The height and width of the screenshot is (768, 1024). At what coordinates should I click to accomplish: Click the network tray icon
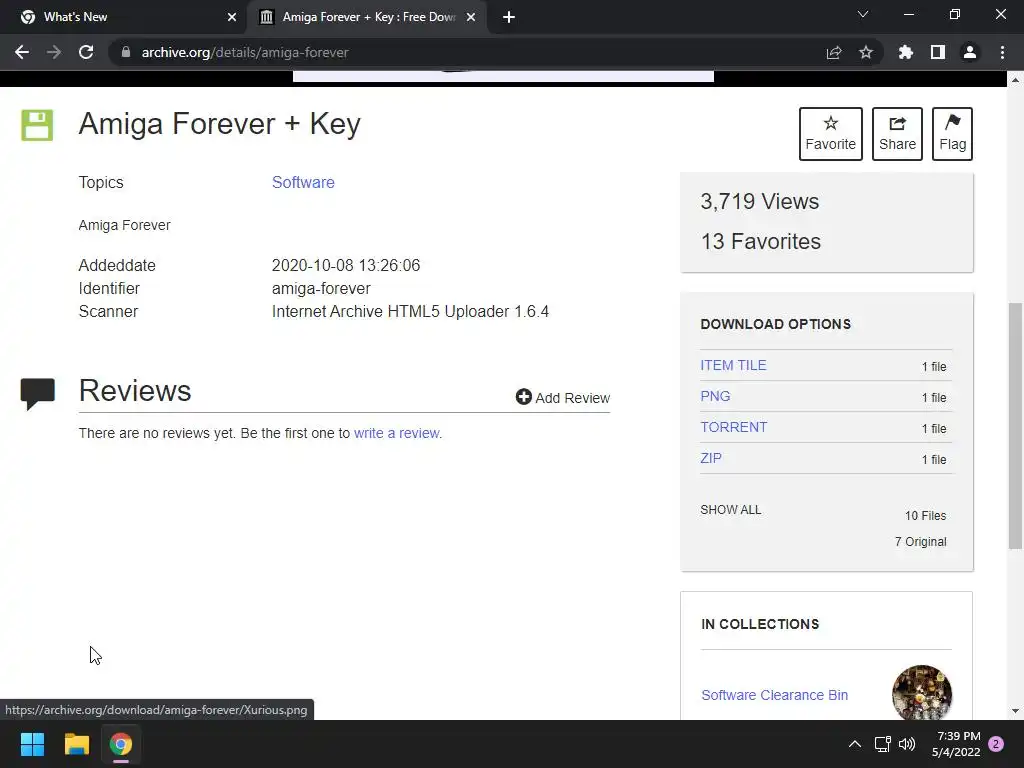click(x=883, y=744)
